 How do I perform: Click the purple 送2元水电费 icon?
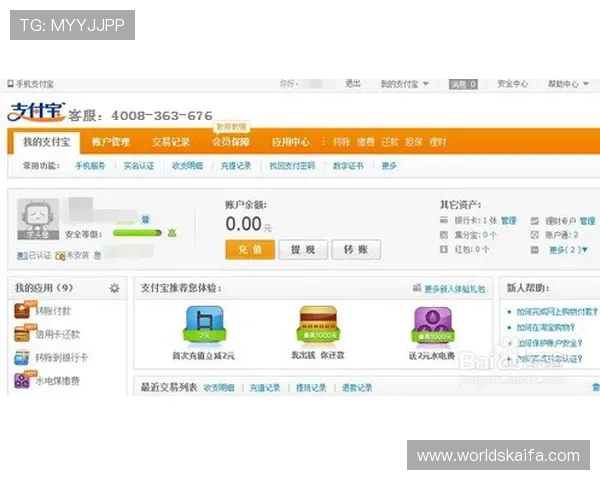[x=432, y=324]
